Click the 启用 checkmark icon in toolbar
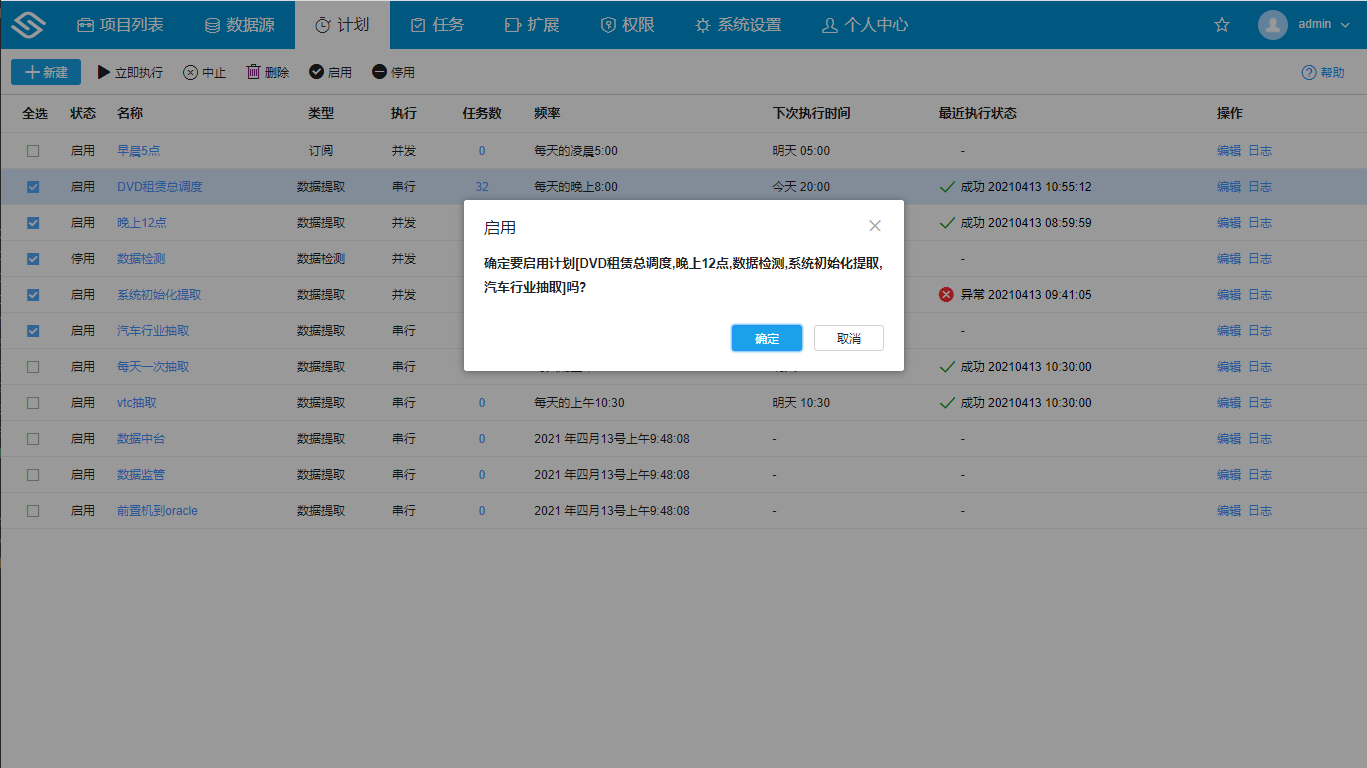The height and width of the screenshot is (768, 1367). 315,71
